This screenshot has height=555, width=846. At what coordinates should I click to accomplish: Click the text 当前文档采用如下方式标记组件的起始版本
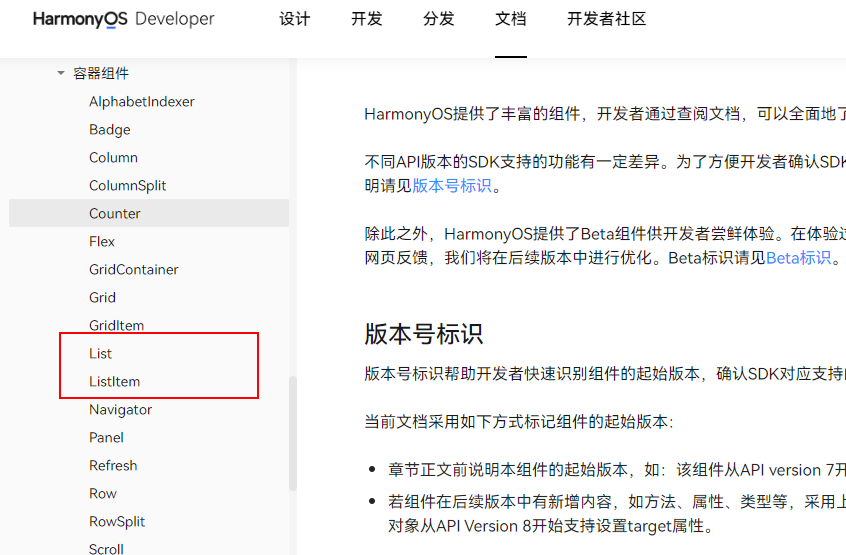519,422
